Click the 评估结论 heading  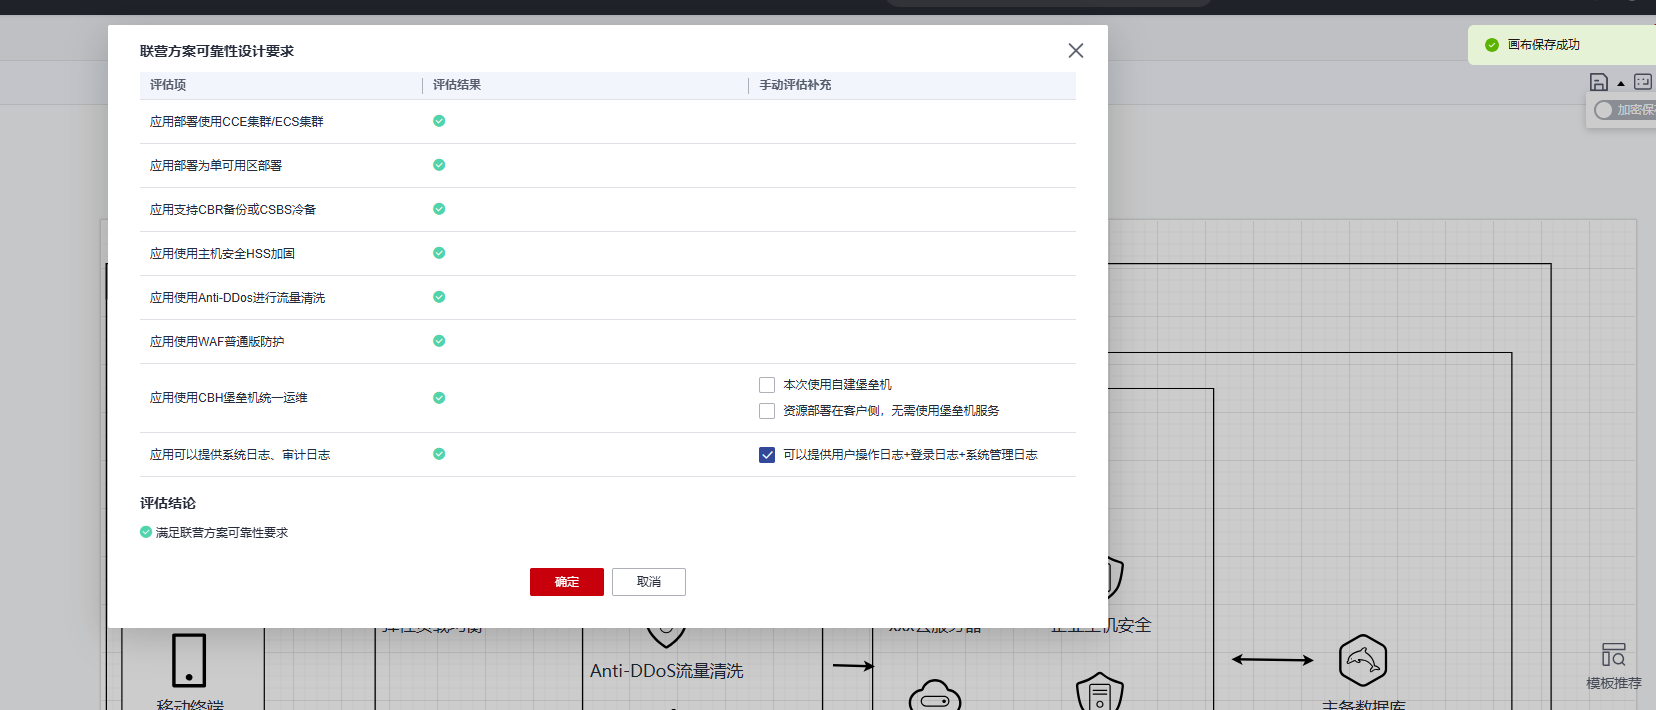tap(168, 503)
